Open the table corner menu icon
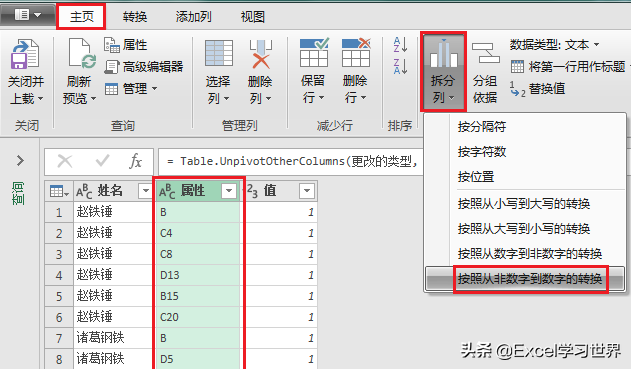The width and height of the screenshot is (631, 369). click(x=59, y=191)
